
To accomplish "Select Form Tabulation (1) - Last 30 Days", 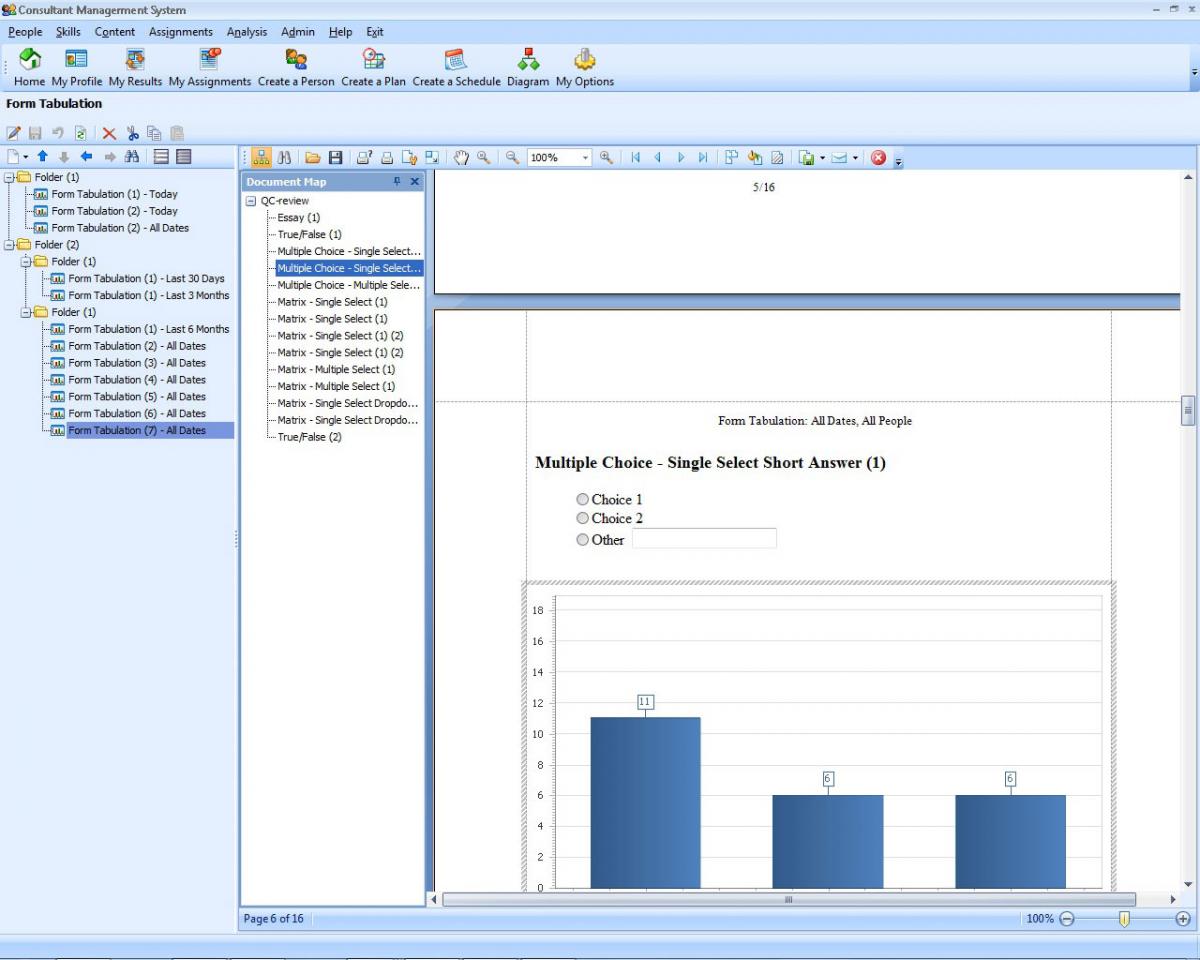I will tap(146, 279).
